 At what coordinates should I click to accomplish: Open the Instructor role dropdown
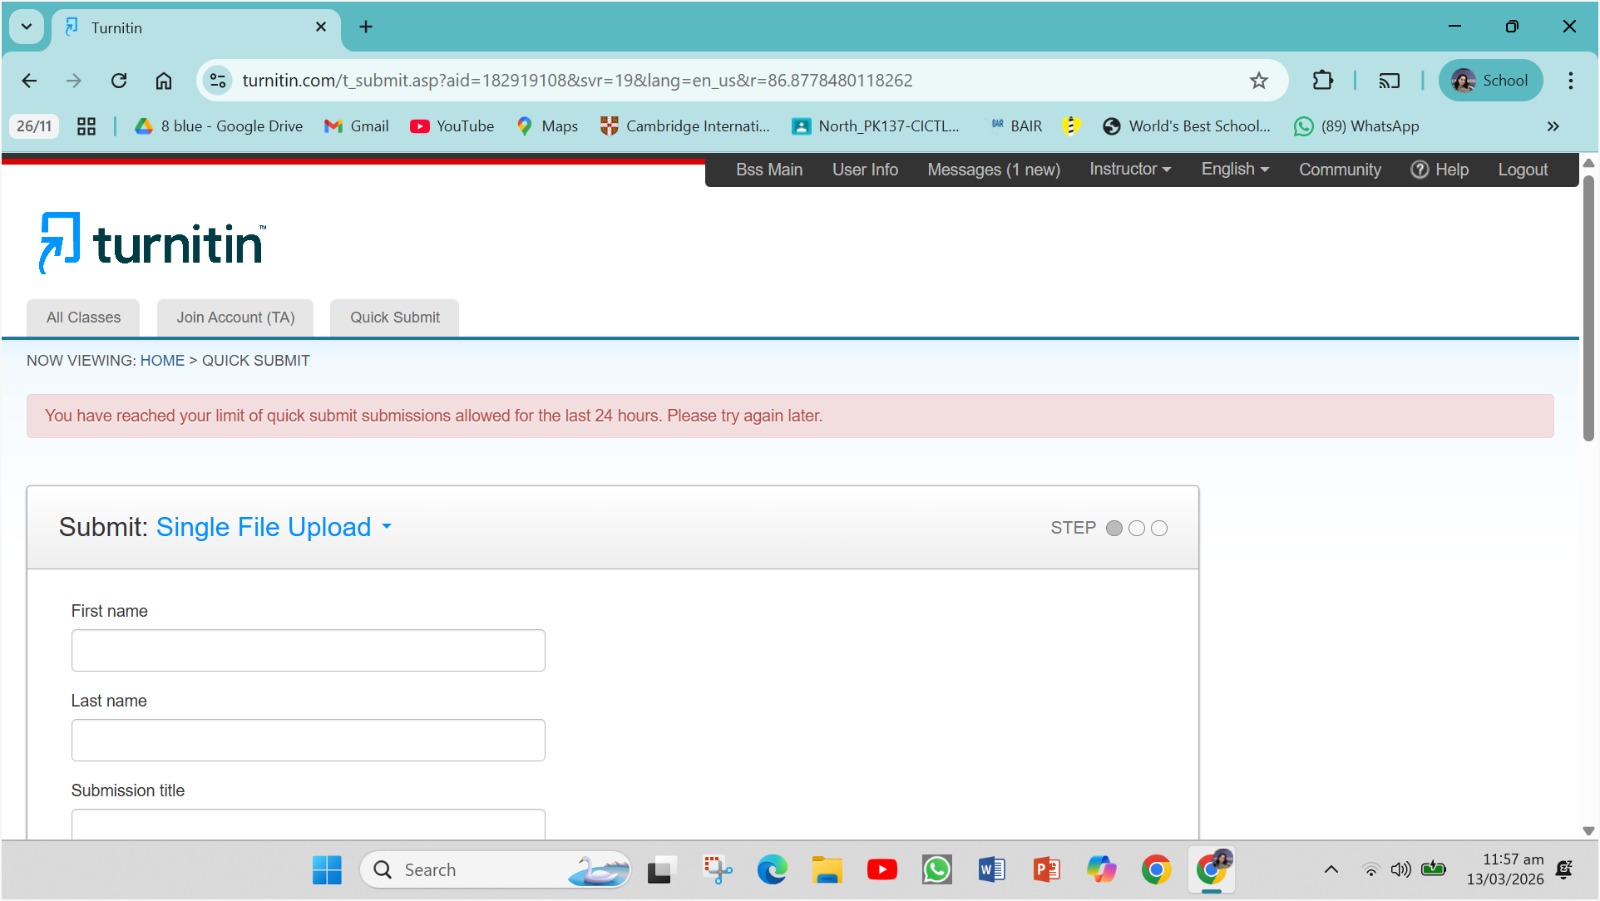[1129, 169]
